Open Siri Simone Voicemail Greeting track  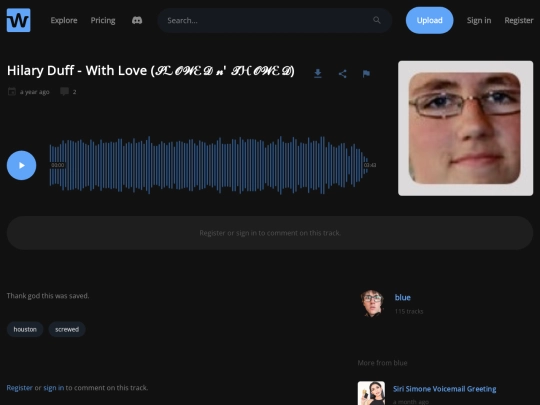(445, 389)
